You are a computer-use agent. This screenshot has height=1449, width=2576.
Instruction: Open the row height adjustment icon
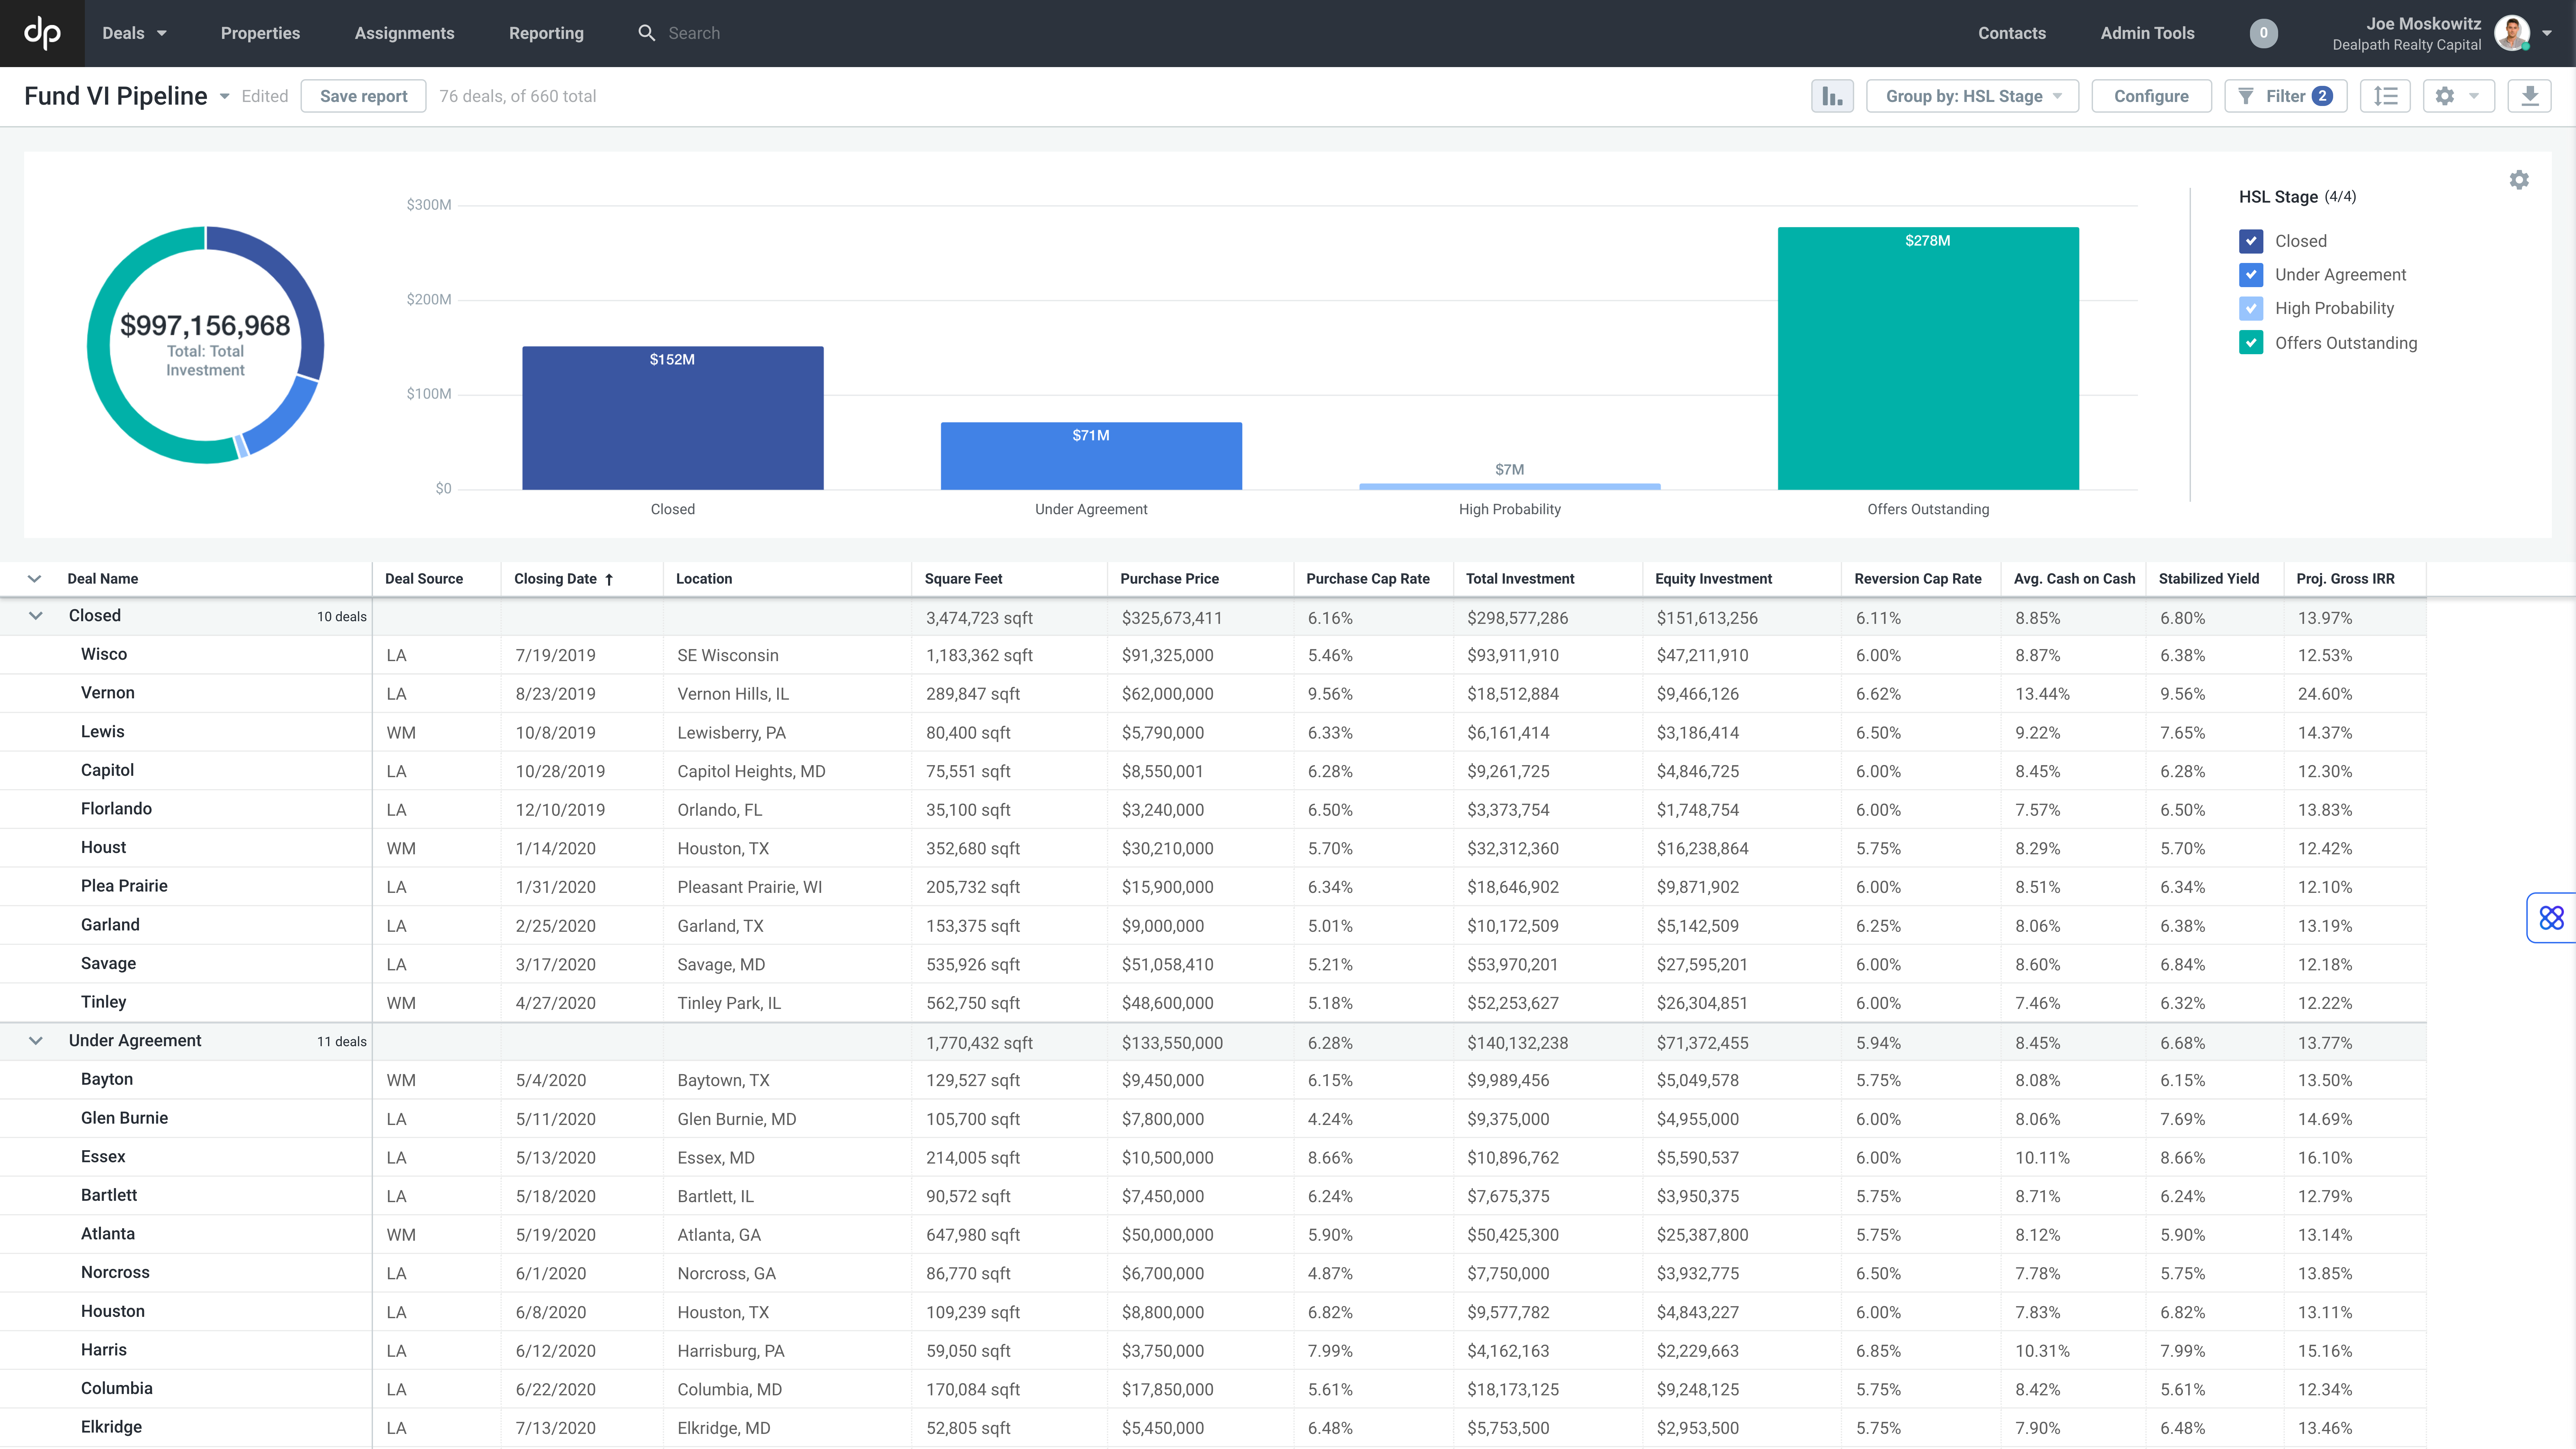click(x=2386, y=96)
